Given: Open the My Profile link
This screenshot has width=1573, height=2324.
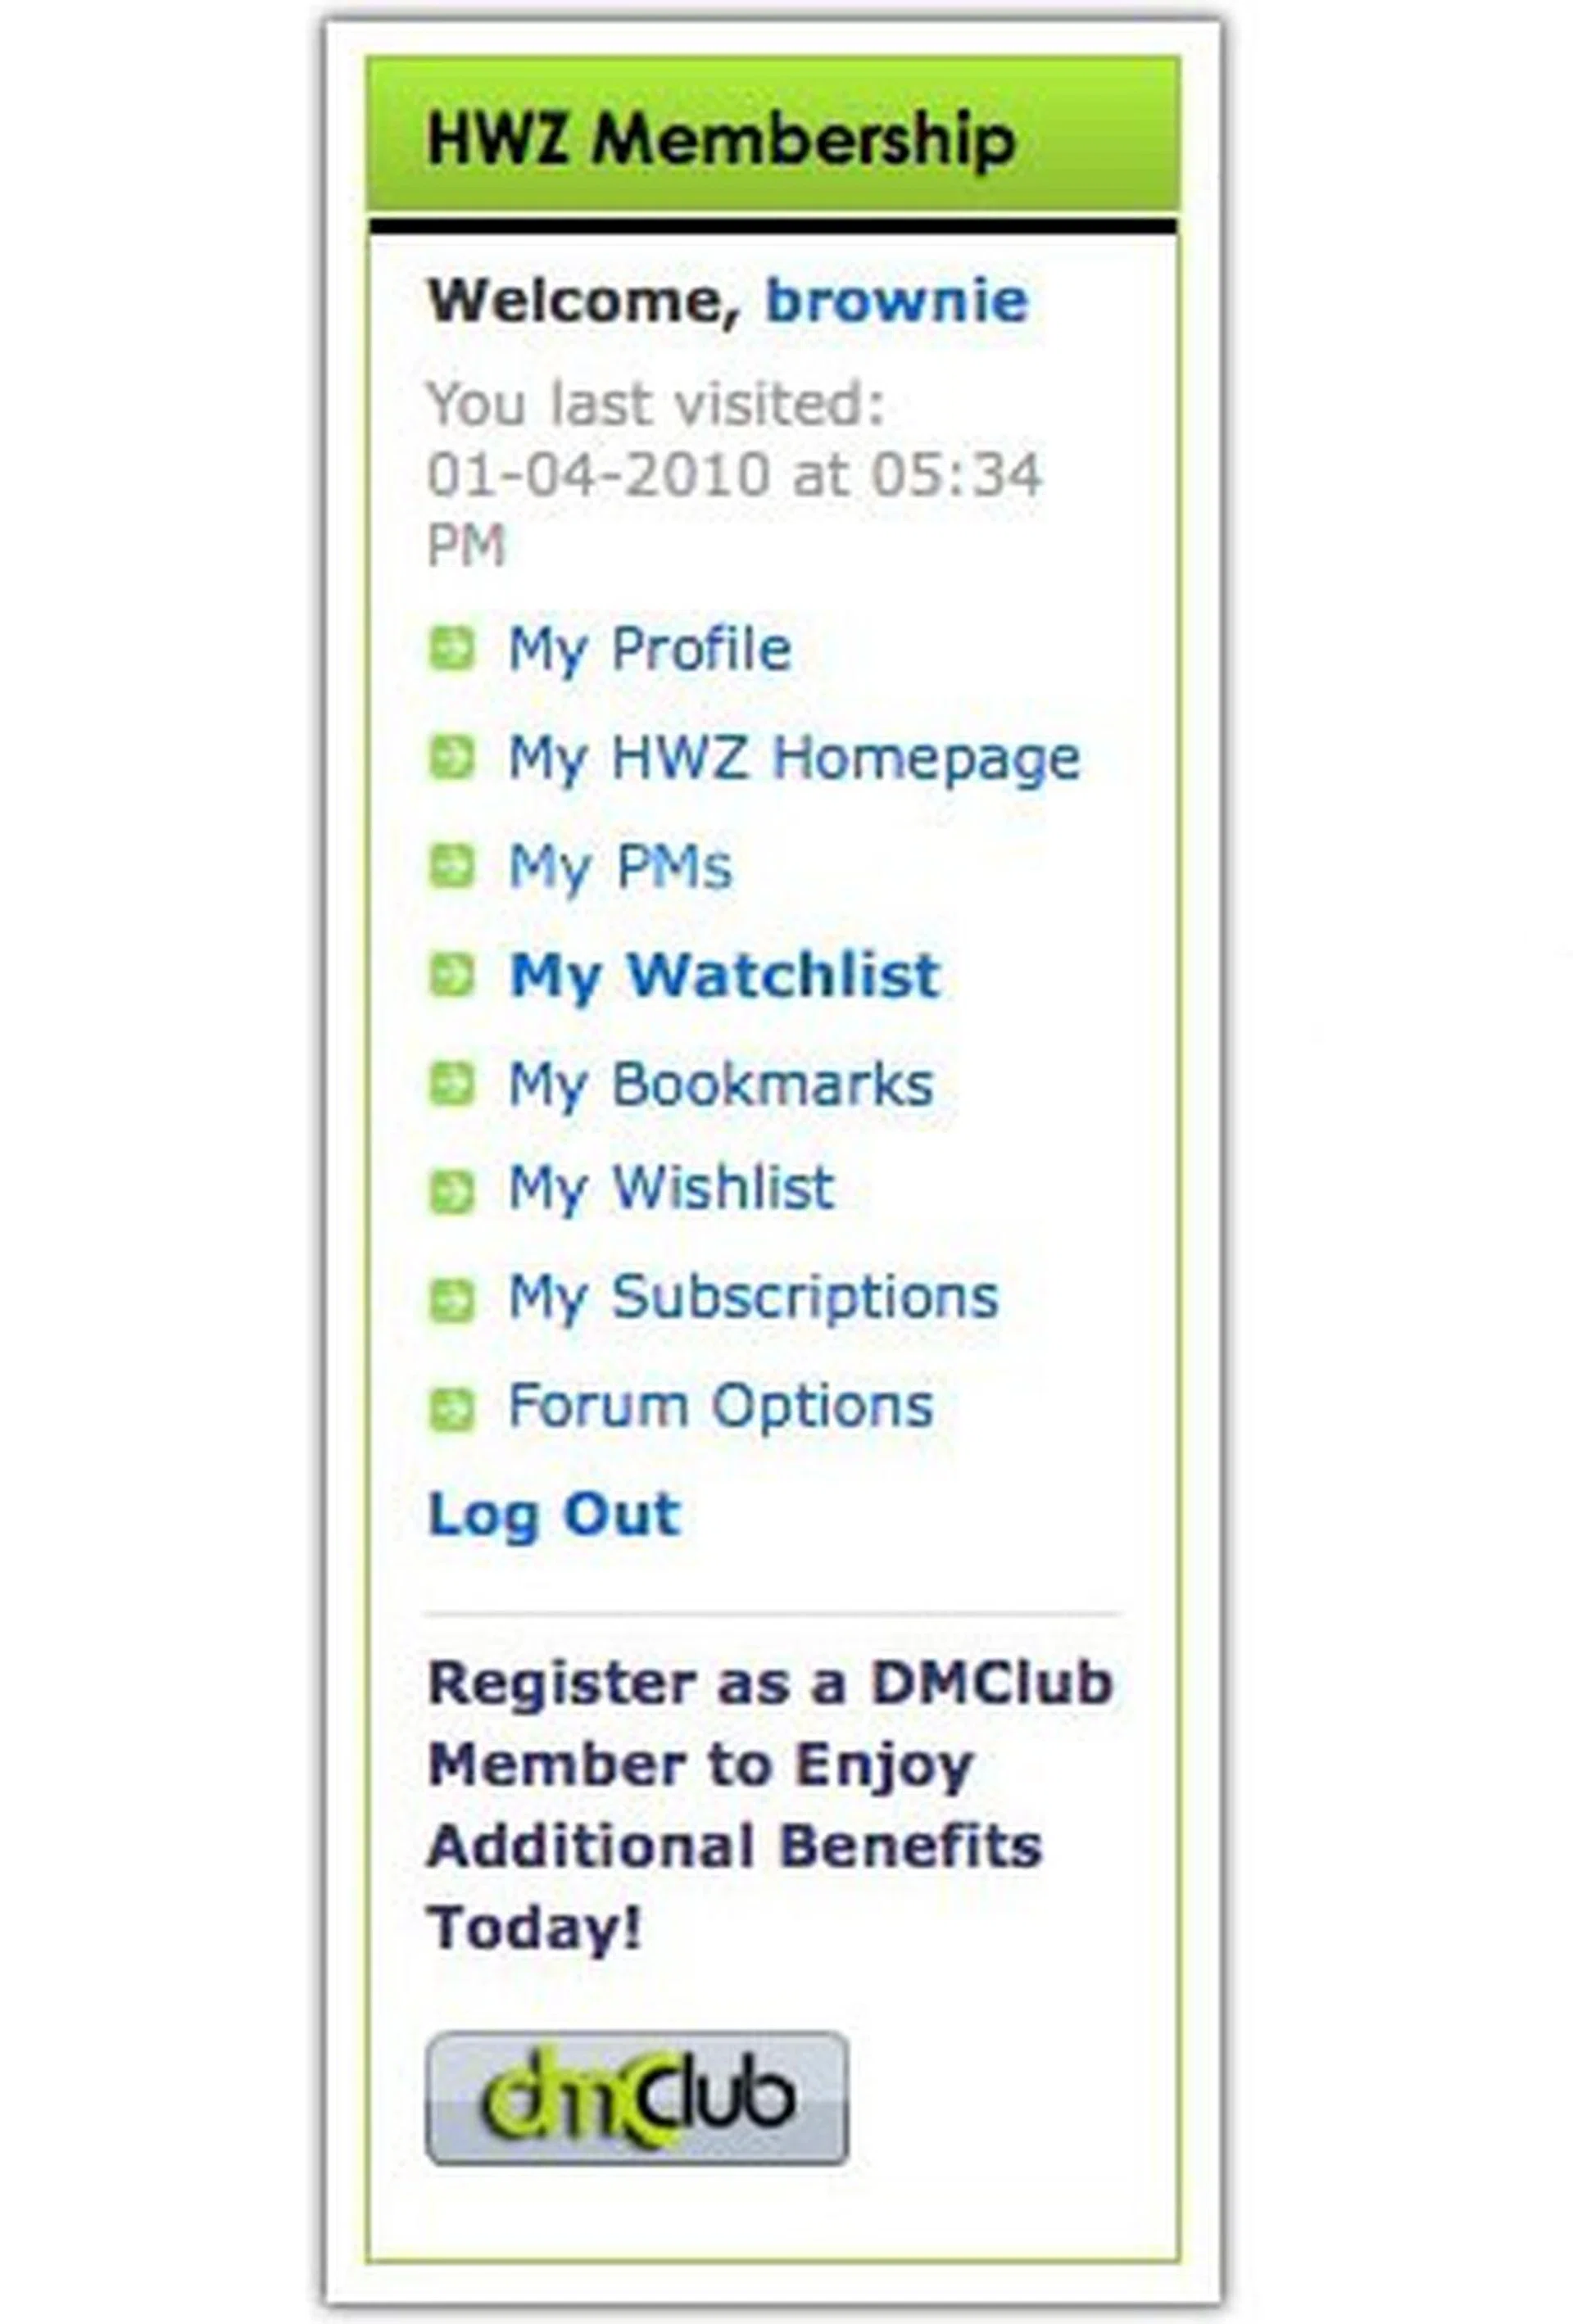Looking at the screenshot, I should (x=650, y=649).
